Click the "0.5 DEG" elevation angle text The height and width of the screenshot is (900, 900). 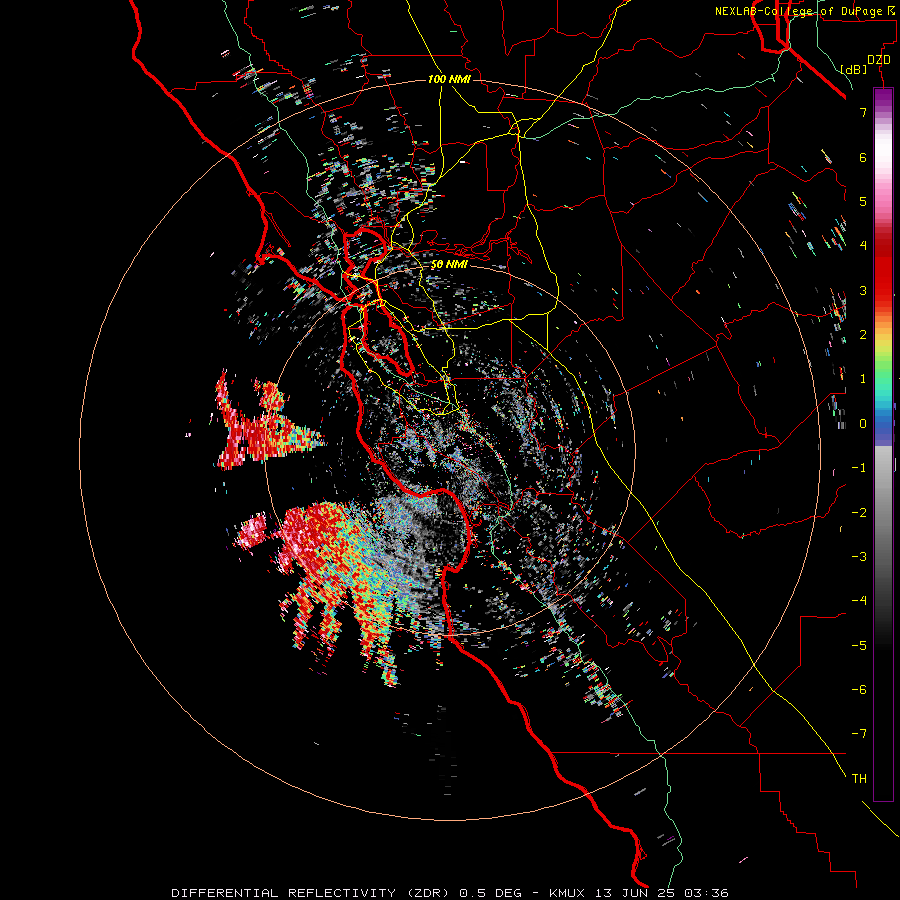click(x=491, y=893)
